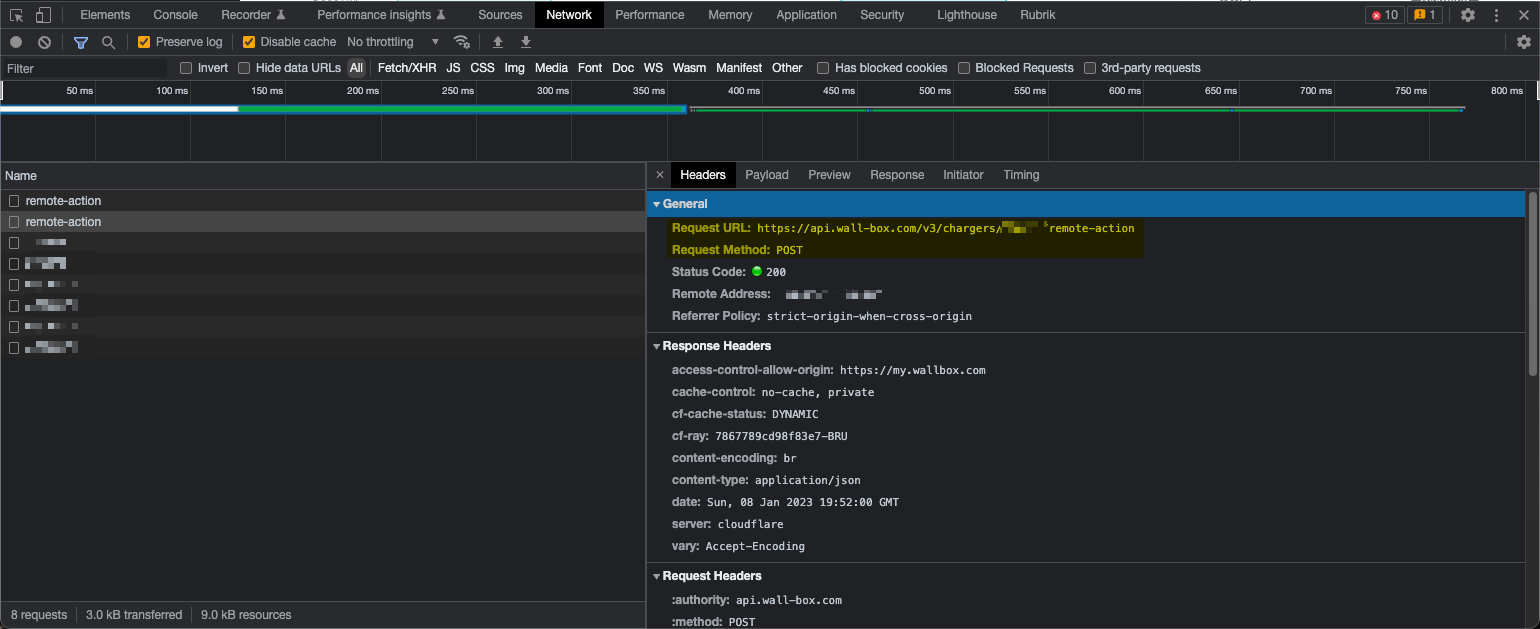Viewport: 1540px width, 629px height.
Task: Open the No throttling dropdown
Action: (393, 42)
